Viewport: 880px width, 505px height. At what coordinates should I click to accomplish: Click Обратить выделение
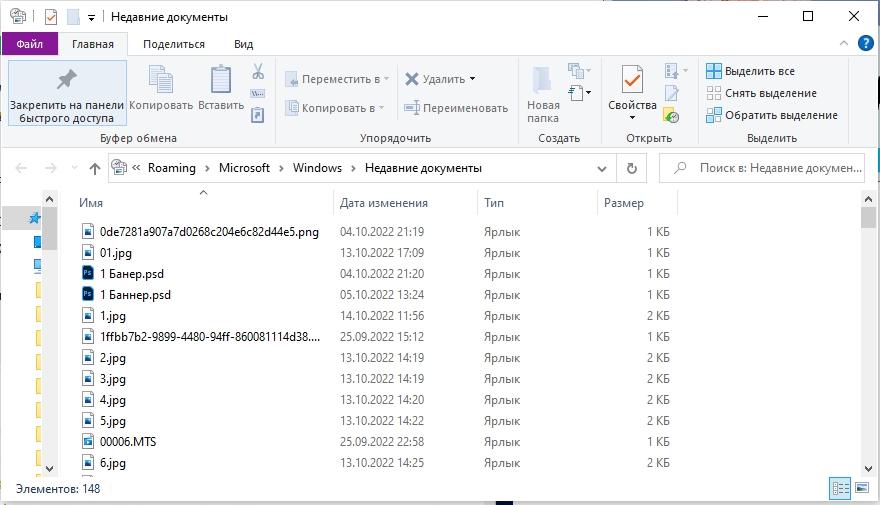pyautogui.click(x=772, y=115)
